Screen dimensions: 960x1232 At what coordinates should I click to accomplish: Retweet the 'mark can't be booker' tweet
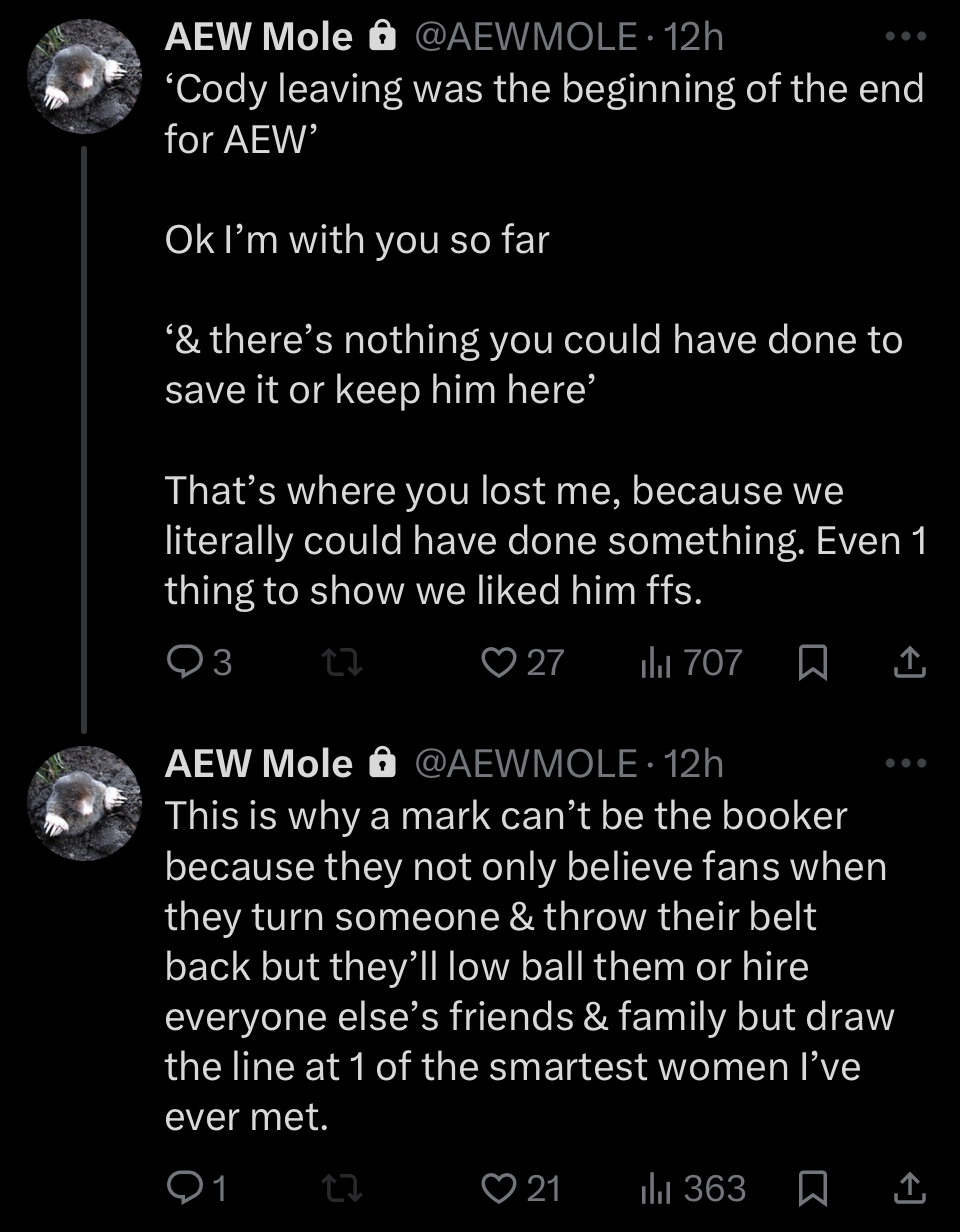click(345, 1187)
